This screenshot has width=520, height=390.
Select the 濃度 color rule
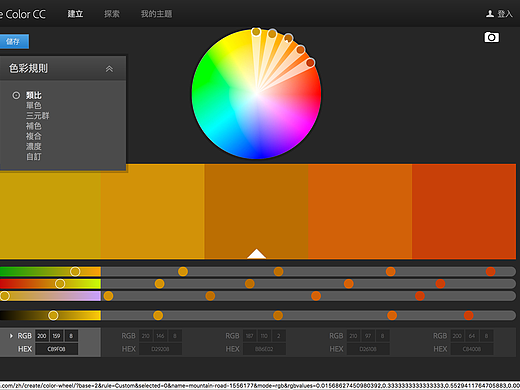click(x=34, y=146)
